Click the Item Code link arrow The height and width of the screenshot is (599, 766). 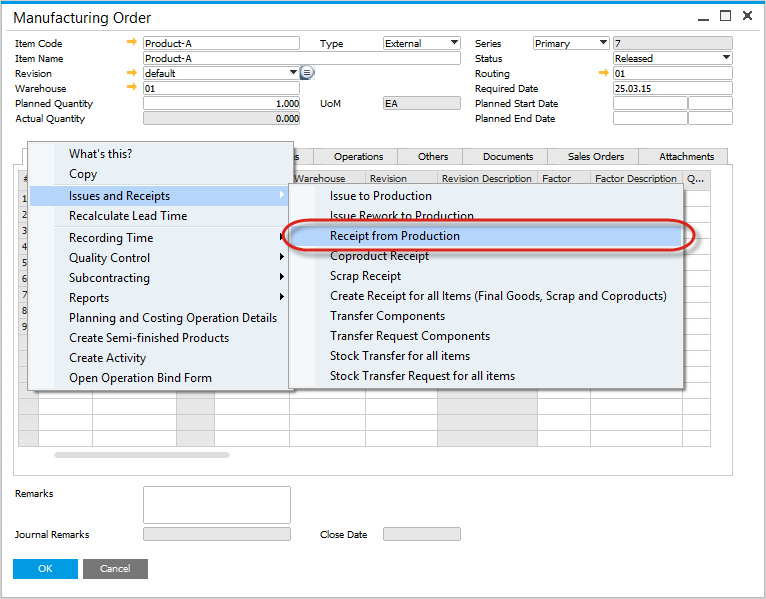point(132,43)
